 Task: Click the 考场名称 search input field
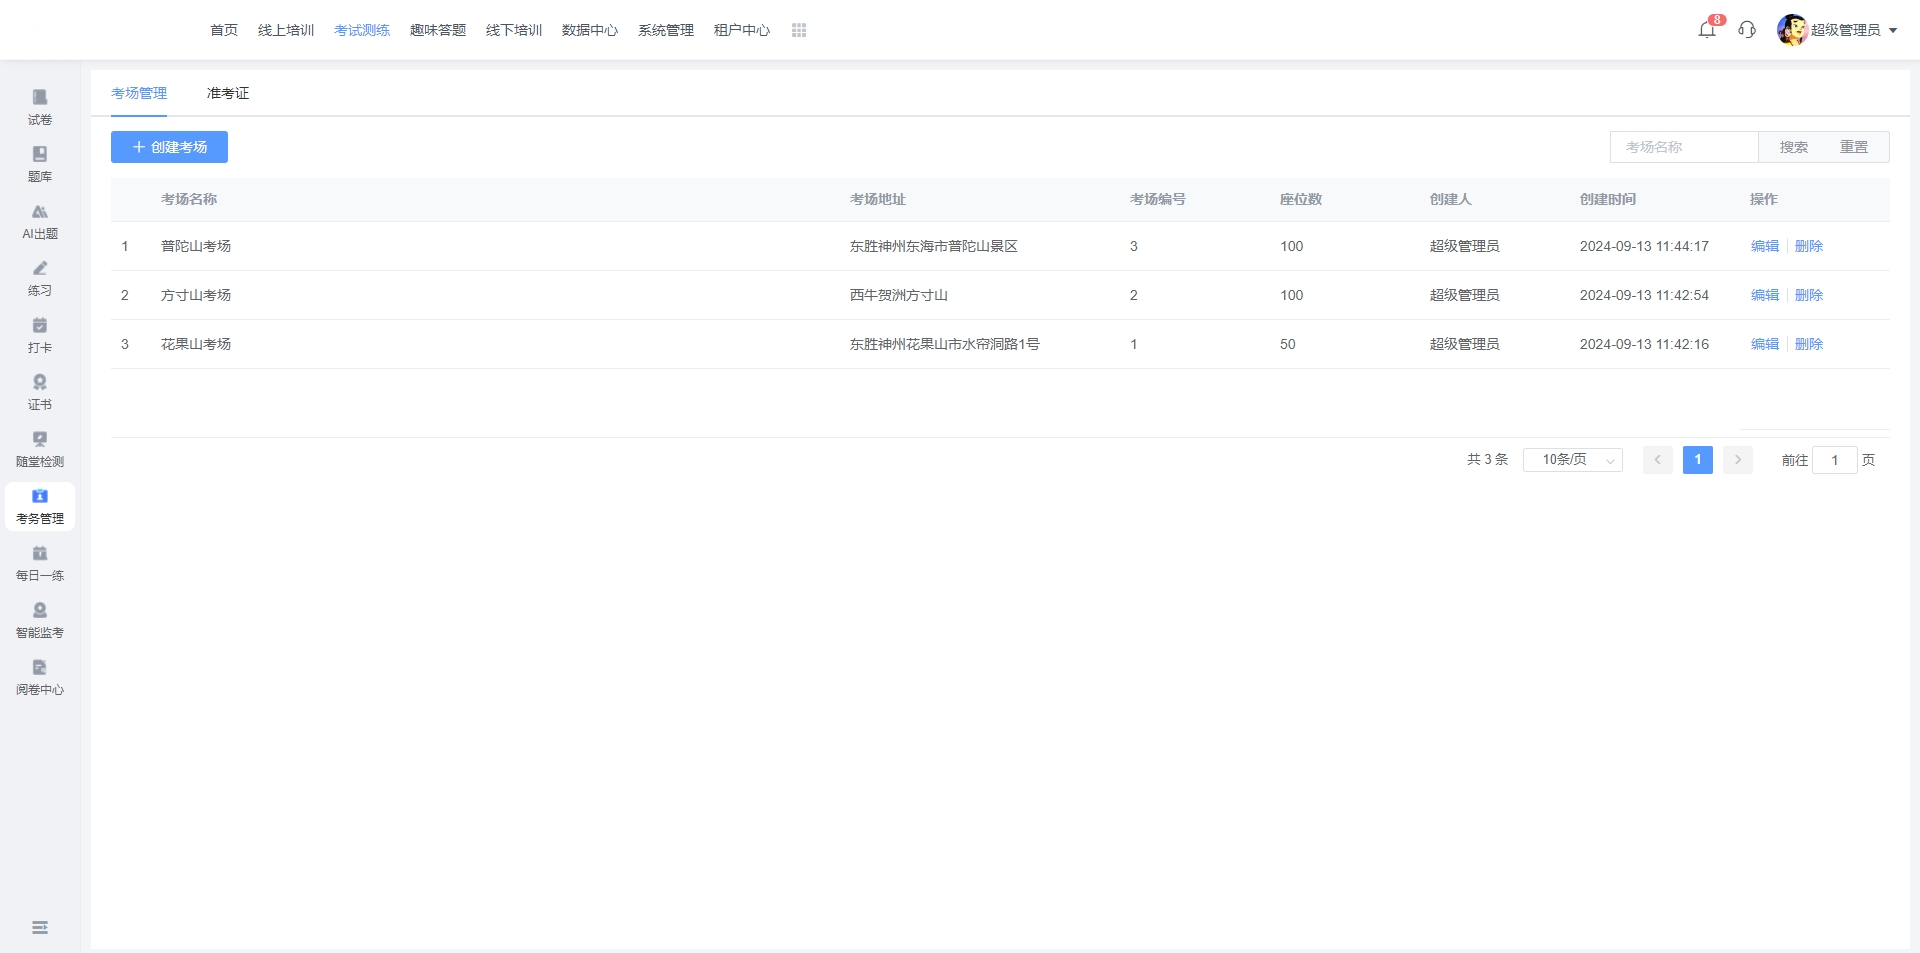1684,147
